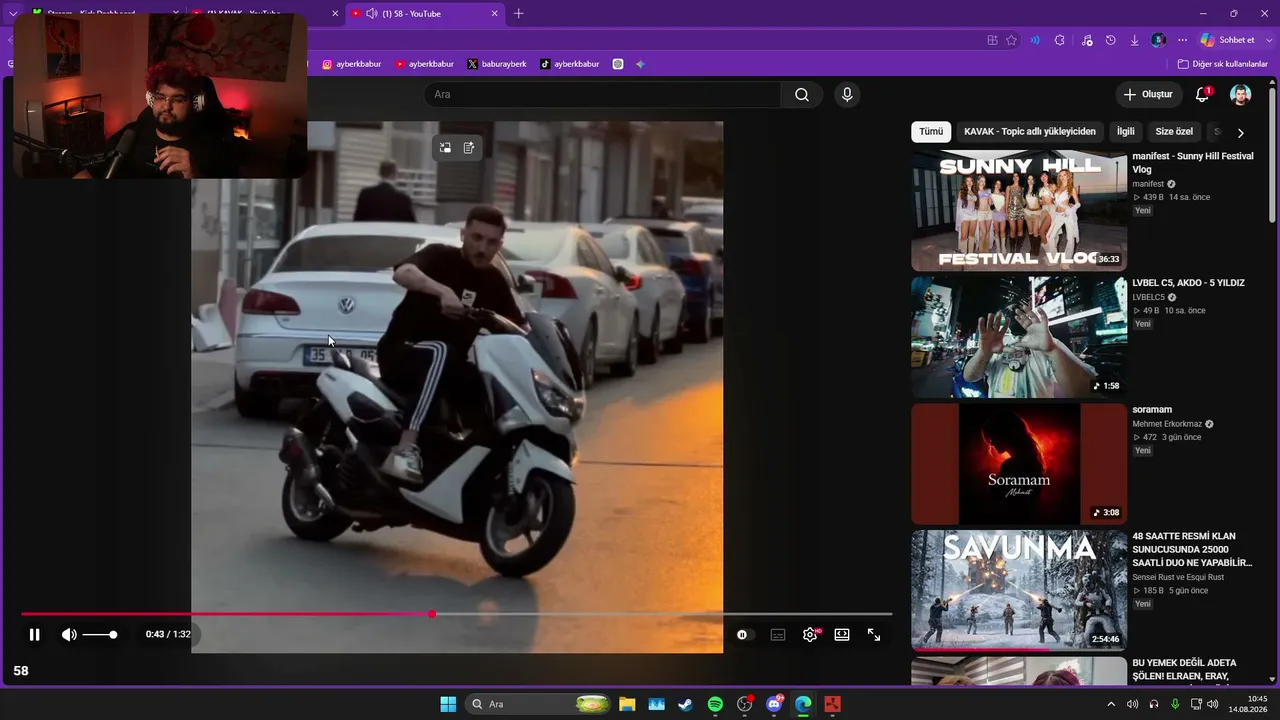
Task: Start voice search with the microphone
Action: (847, 95)
